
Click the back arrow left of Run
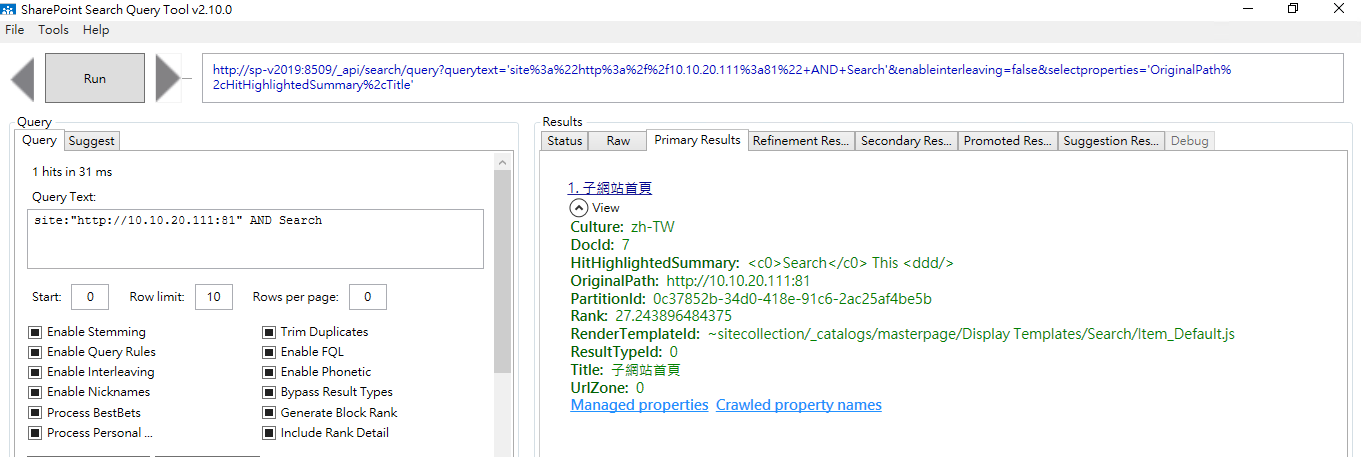coord(23,79)
